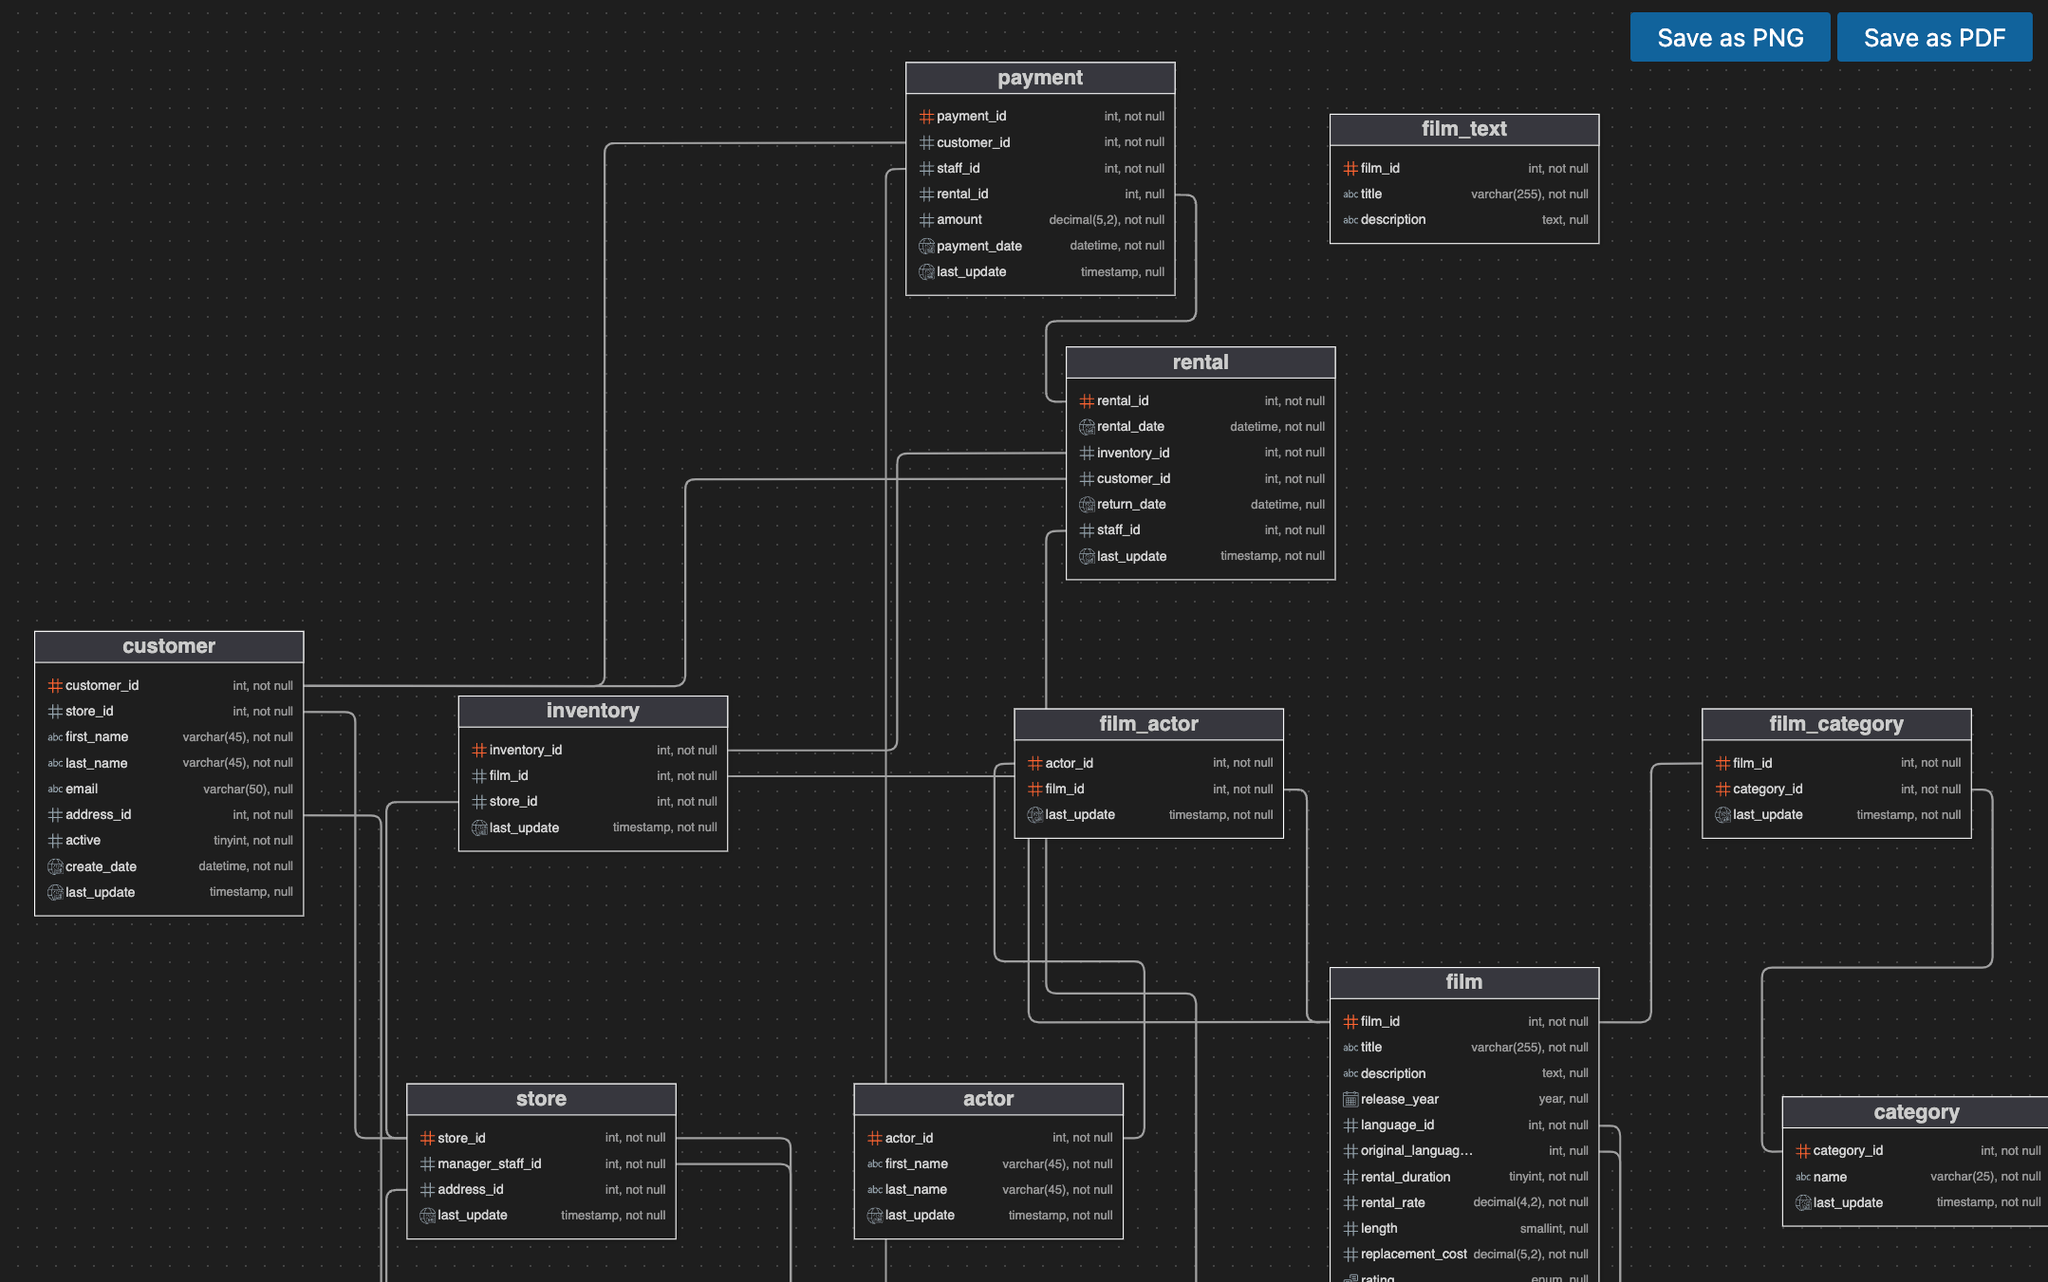Click the abc icon beside title in film_text
Image resolution: width=2048 pixels, height=1282 pixels.
click(x=1350, y=194)
